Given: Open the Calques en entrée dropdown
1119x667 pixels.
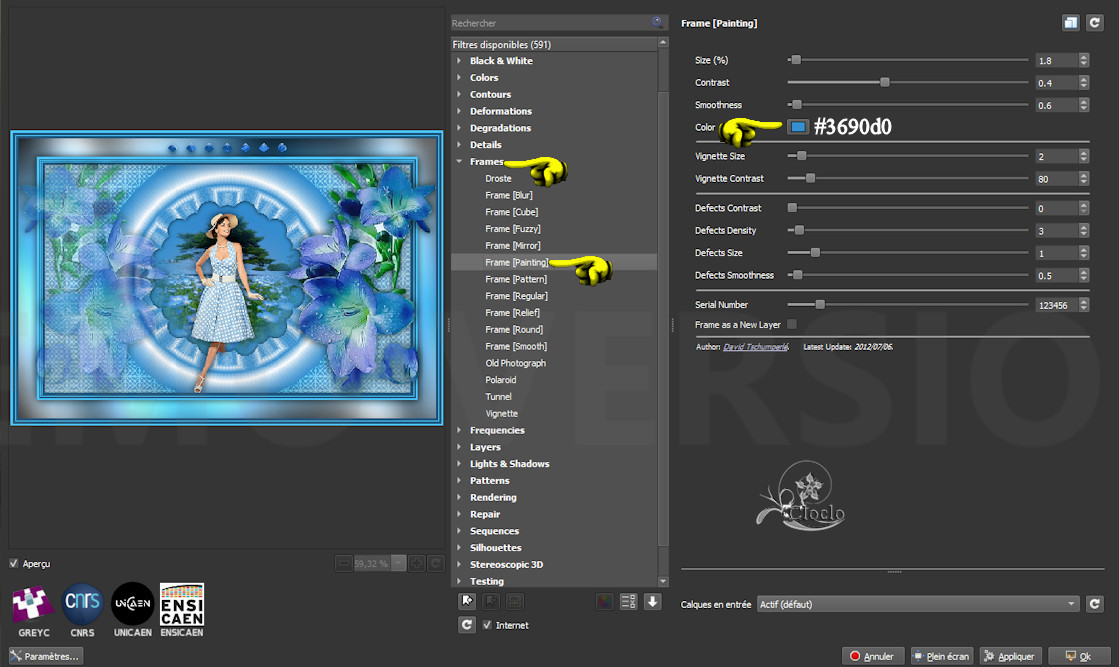Looking at the screenshot, I should pos(917,604).
